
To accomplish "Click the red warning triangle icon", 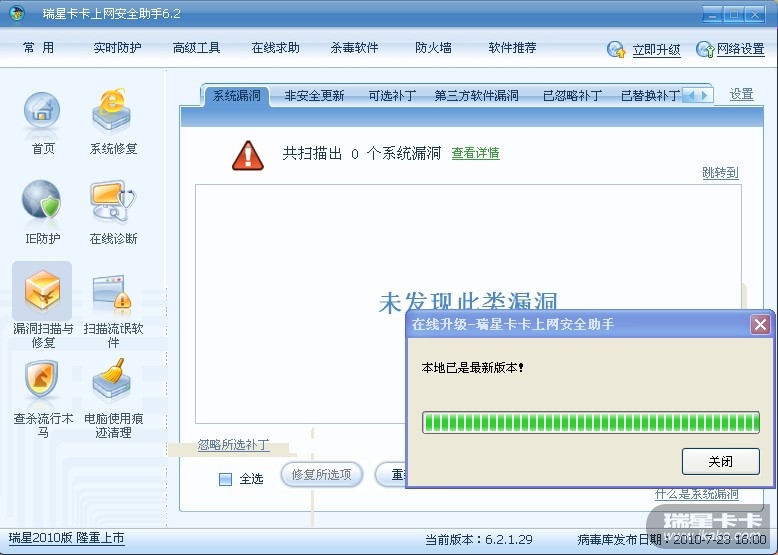I will pos(248,156).
